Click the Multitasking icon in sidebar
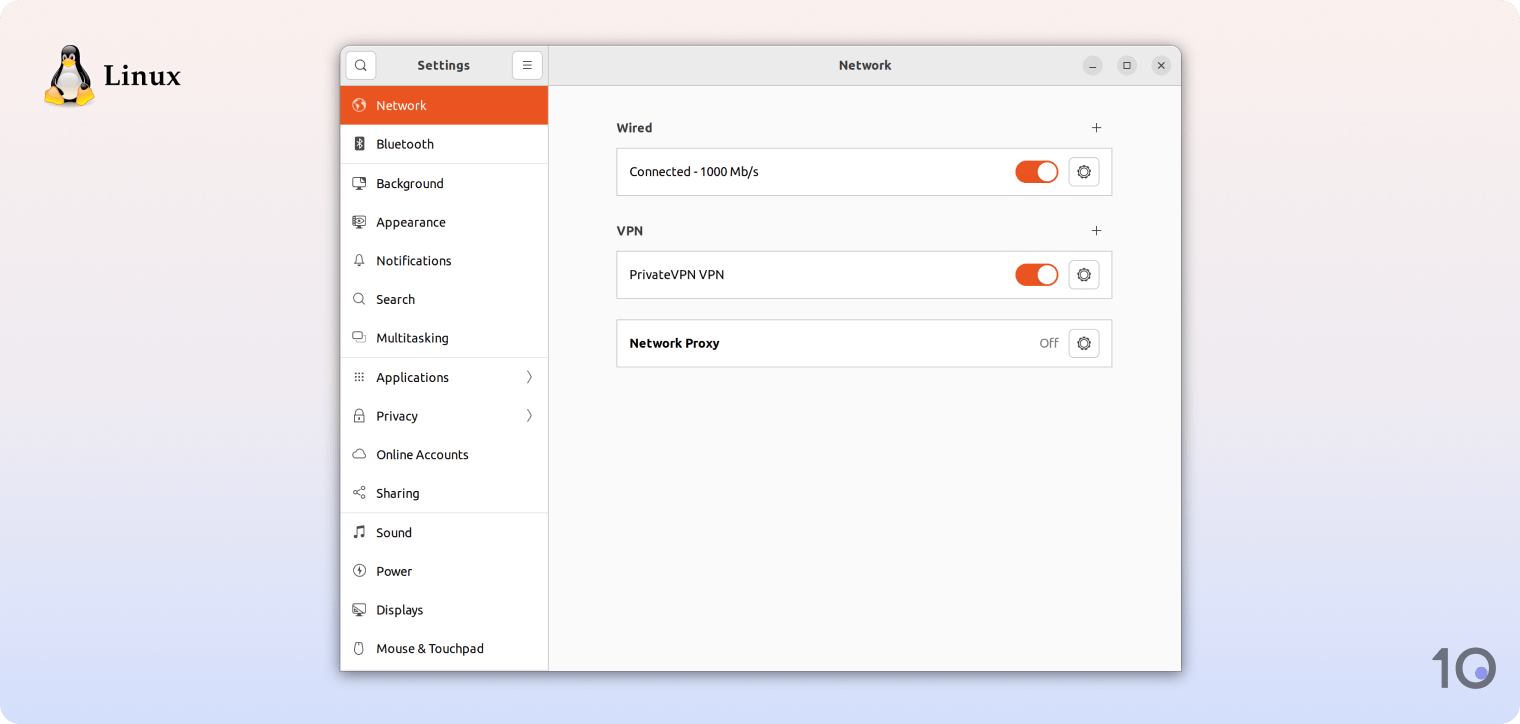Image resolution: width=1520 pixels, height=724 pixels. [x=359, y=338]
